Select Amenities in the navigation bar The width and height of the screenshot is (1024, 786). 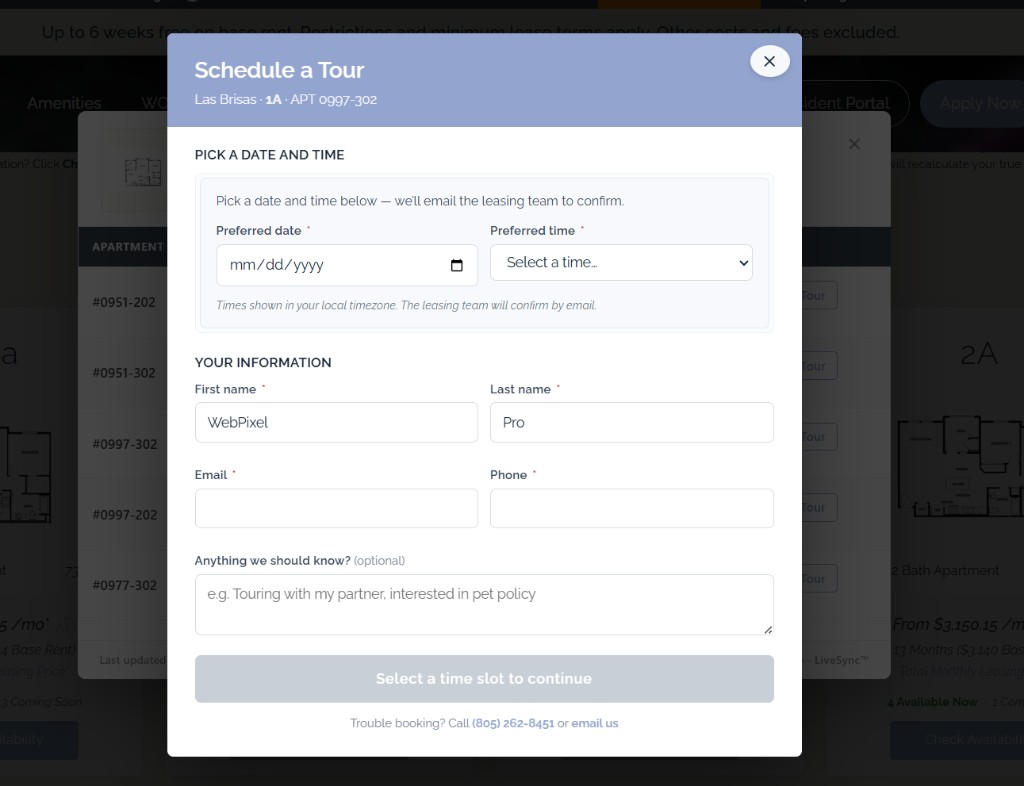[63, 103]
